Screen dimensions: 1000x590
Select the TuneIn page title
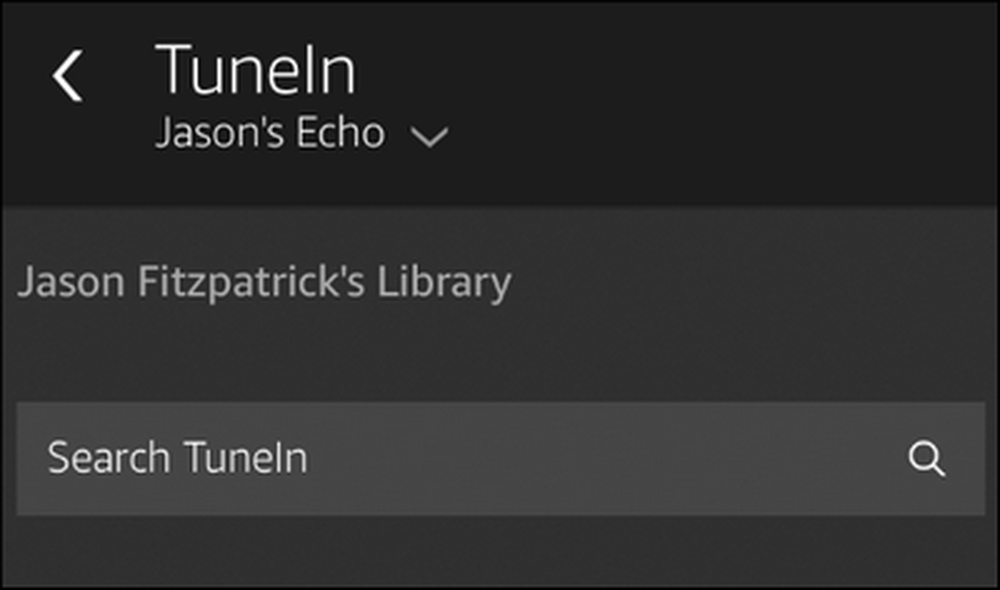255,70
